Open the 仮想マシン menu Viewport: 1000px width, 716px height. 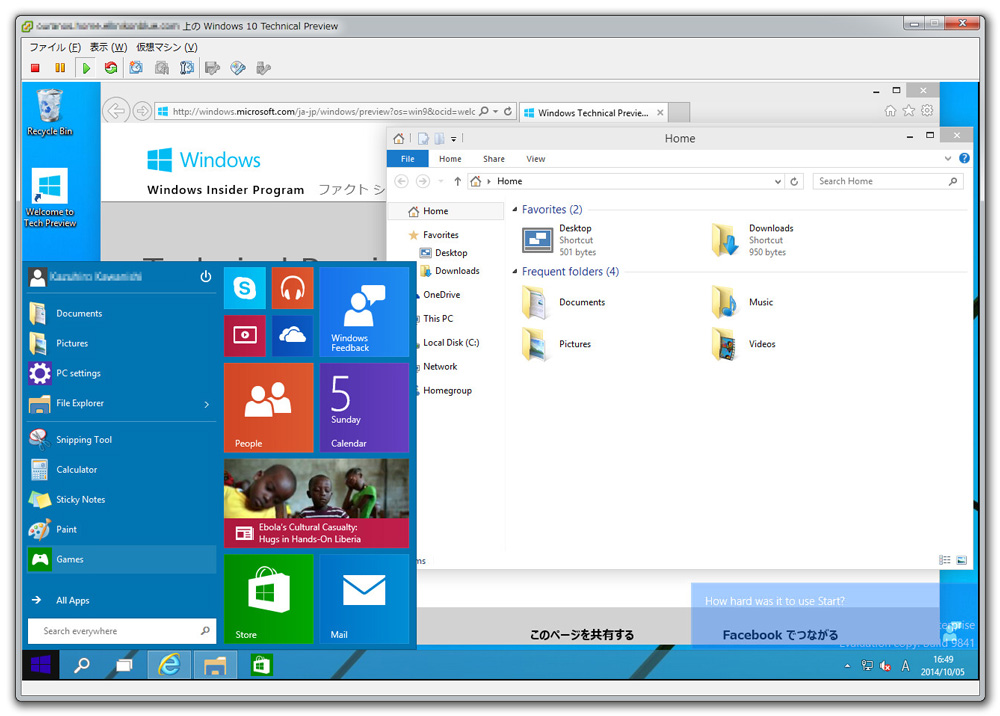coord(166,47)
